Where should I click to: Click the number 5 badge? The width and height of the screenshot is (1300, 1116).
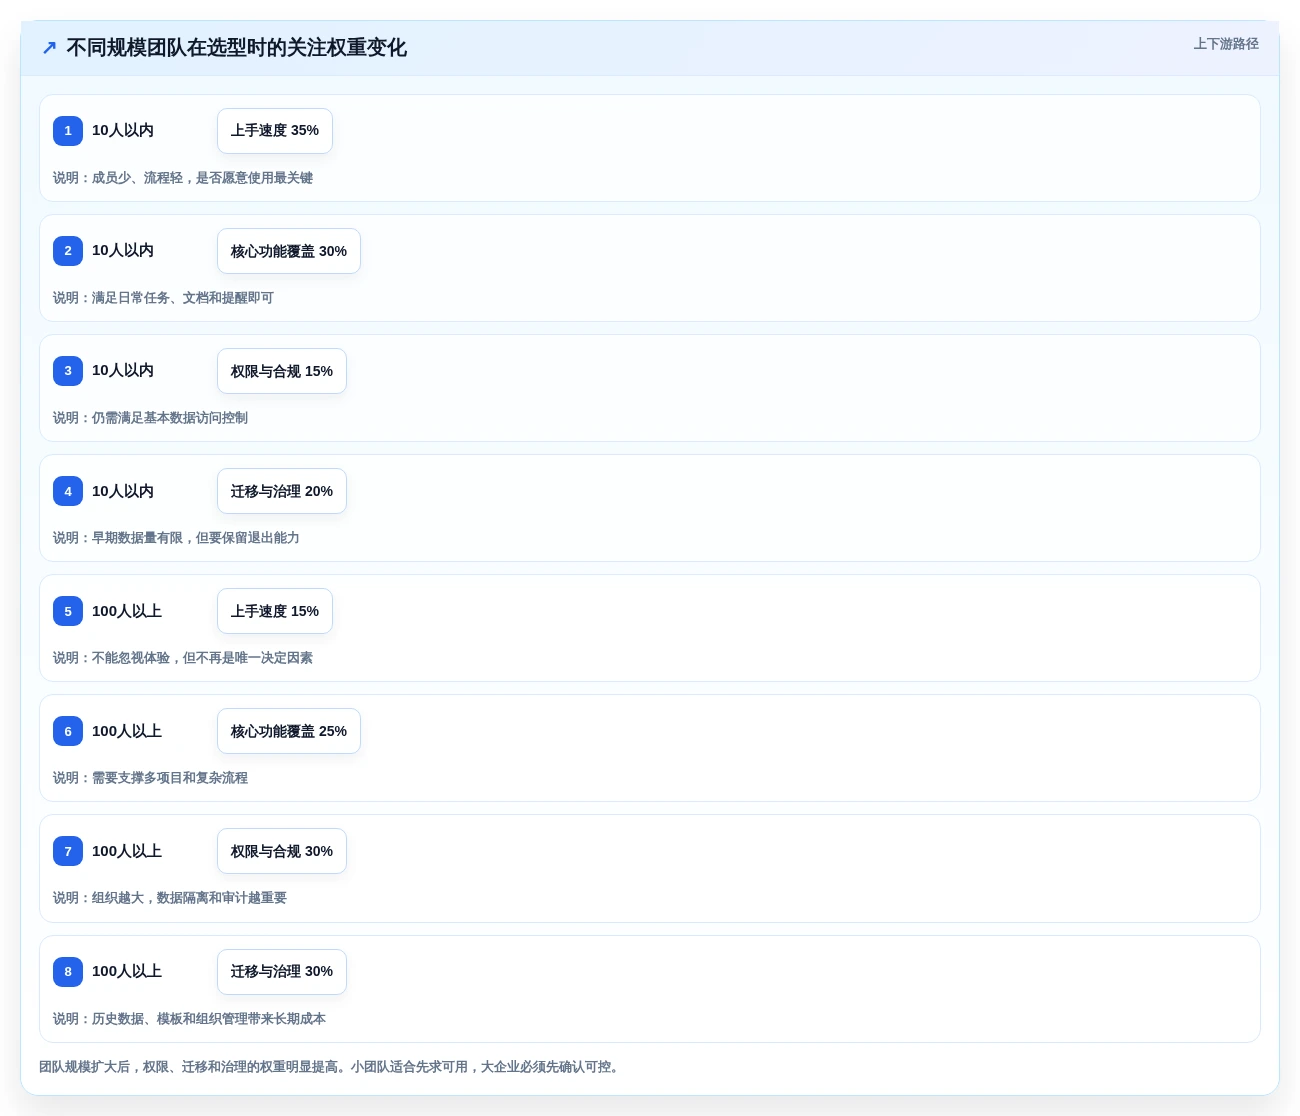(68, 611)
